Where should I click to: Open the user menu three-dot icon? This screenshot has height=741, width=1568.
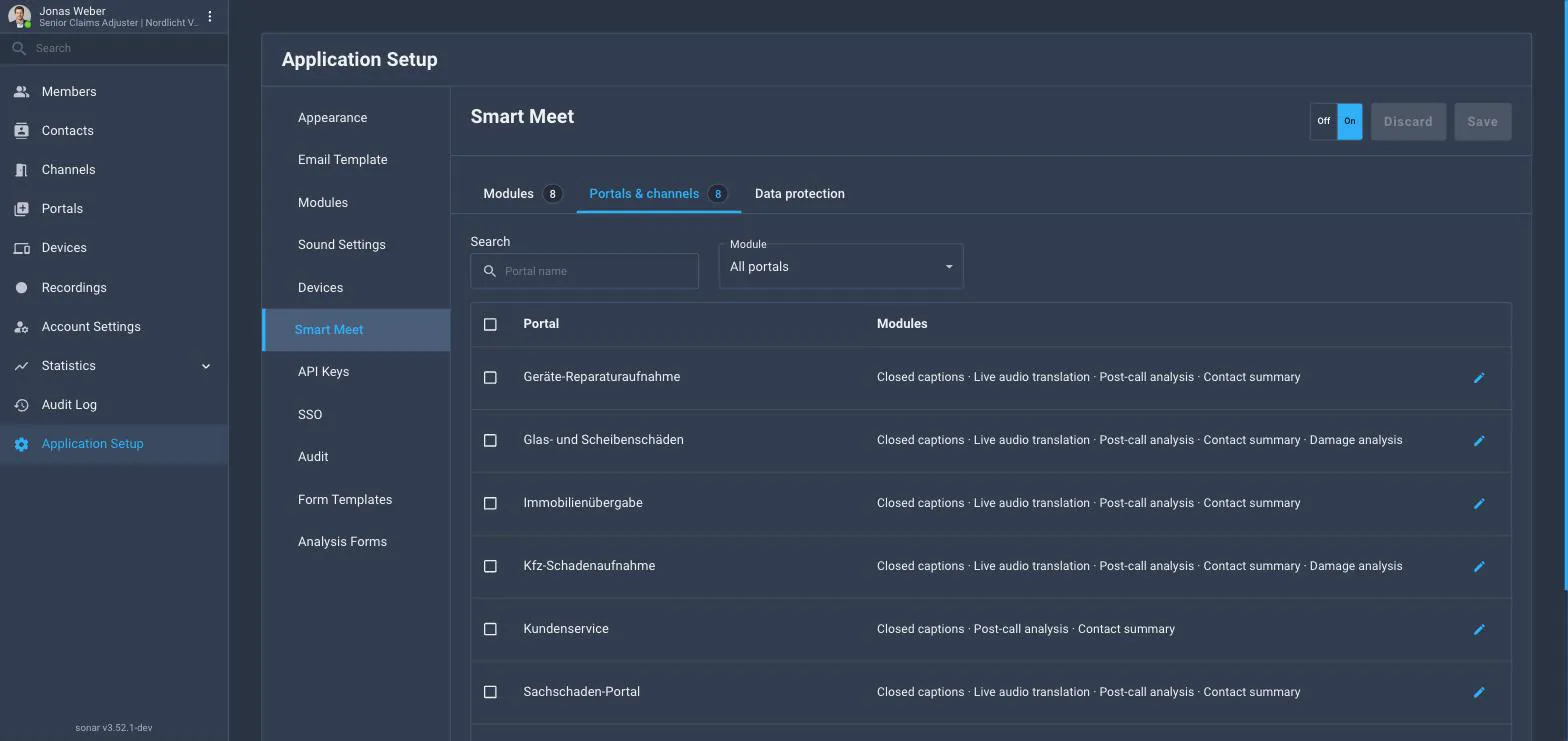coord(210,17)
